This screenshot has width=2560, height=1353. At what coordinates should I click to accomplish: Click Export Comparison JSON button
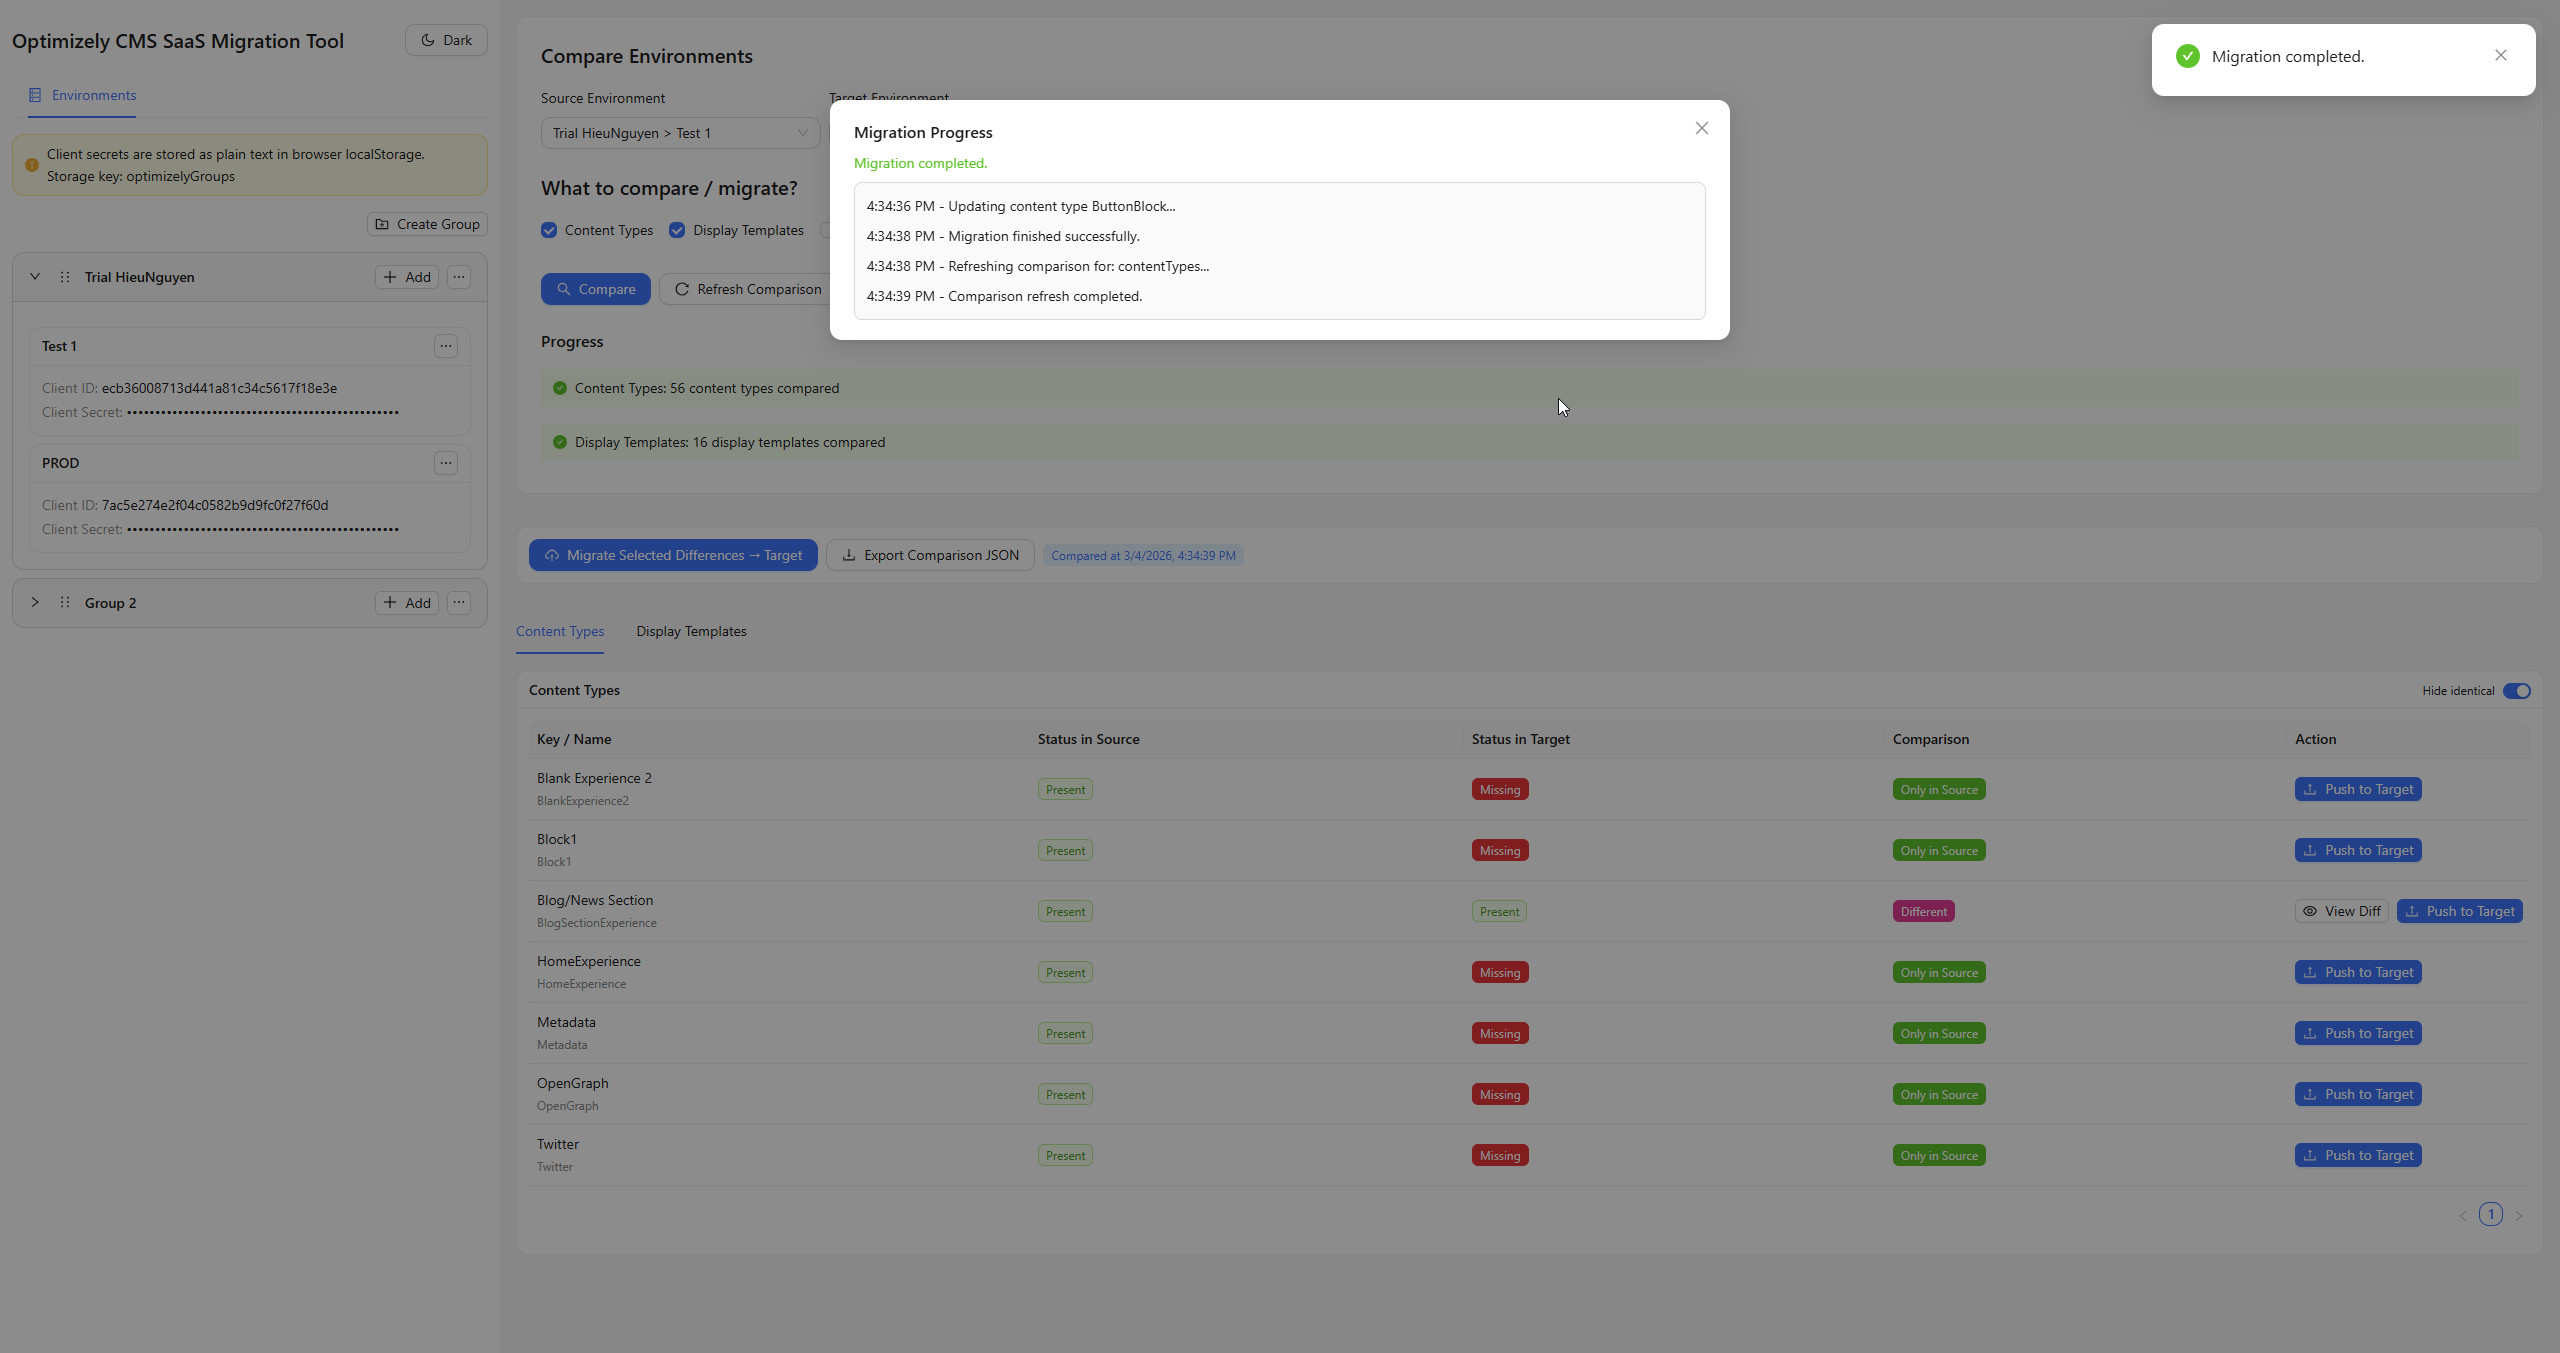pyautogui.click(x=930, y=556)
